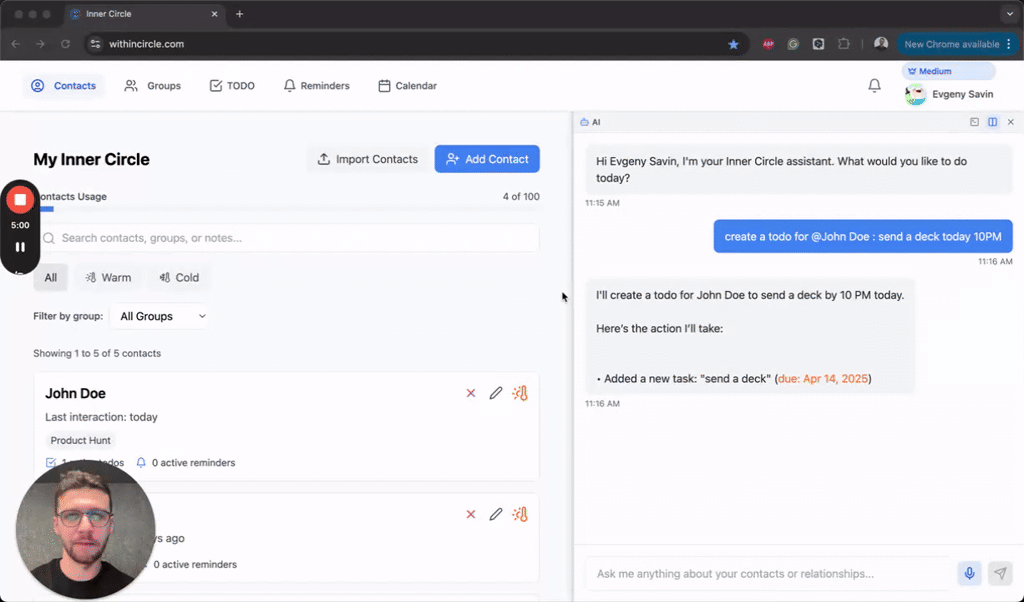Open Chrome extensions puzzle icon
The height and width of the screenshot is (602, 1024).
(x=844, y=44)
